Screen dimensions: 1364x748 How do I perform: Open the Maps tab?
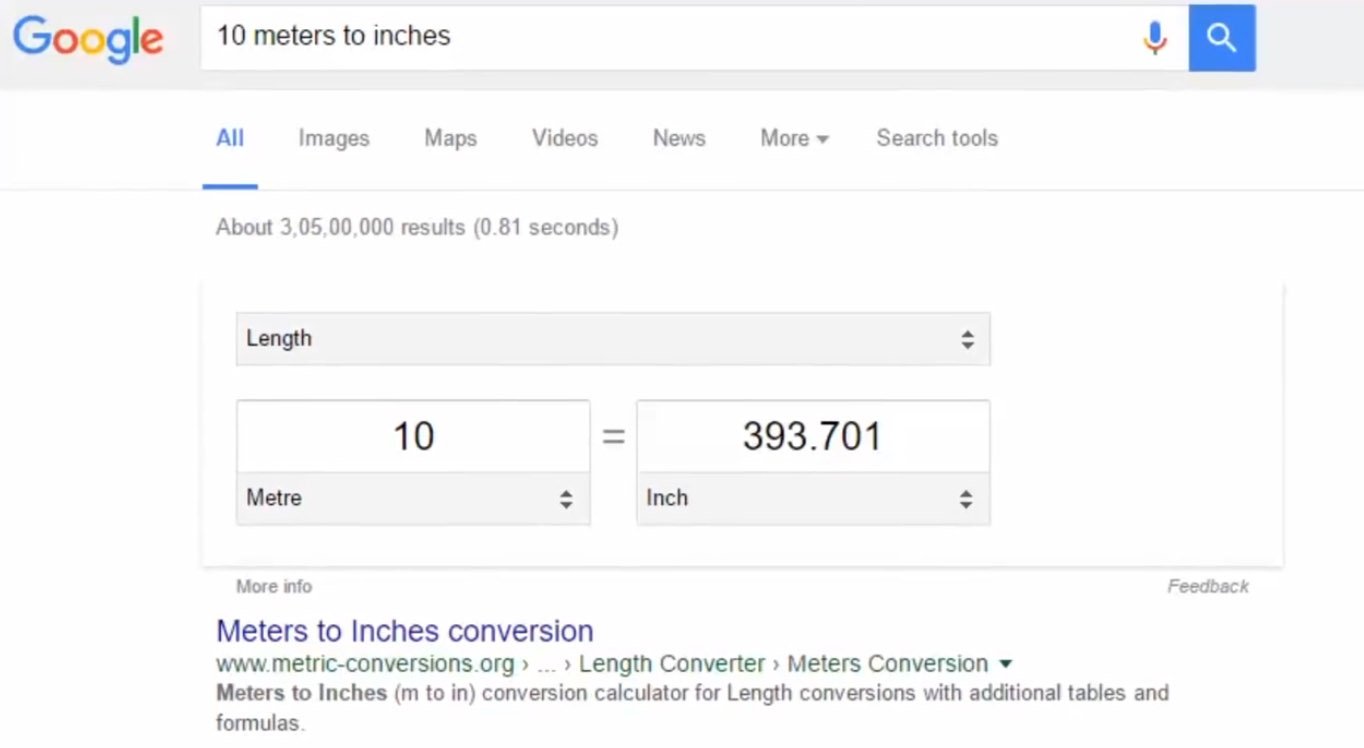click(450, 138)
